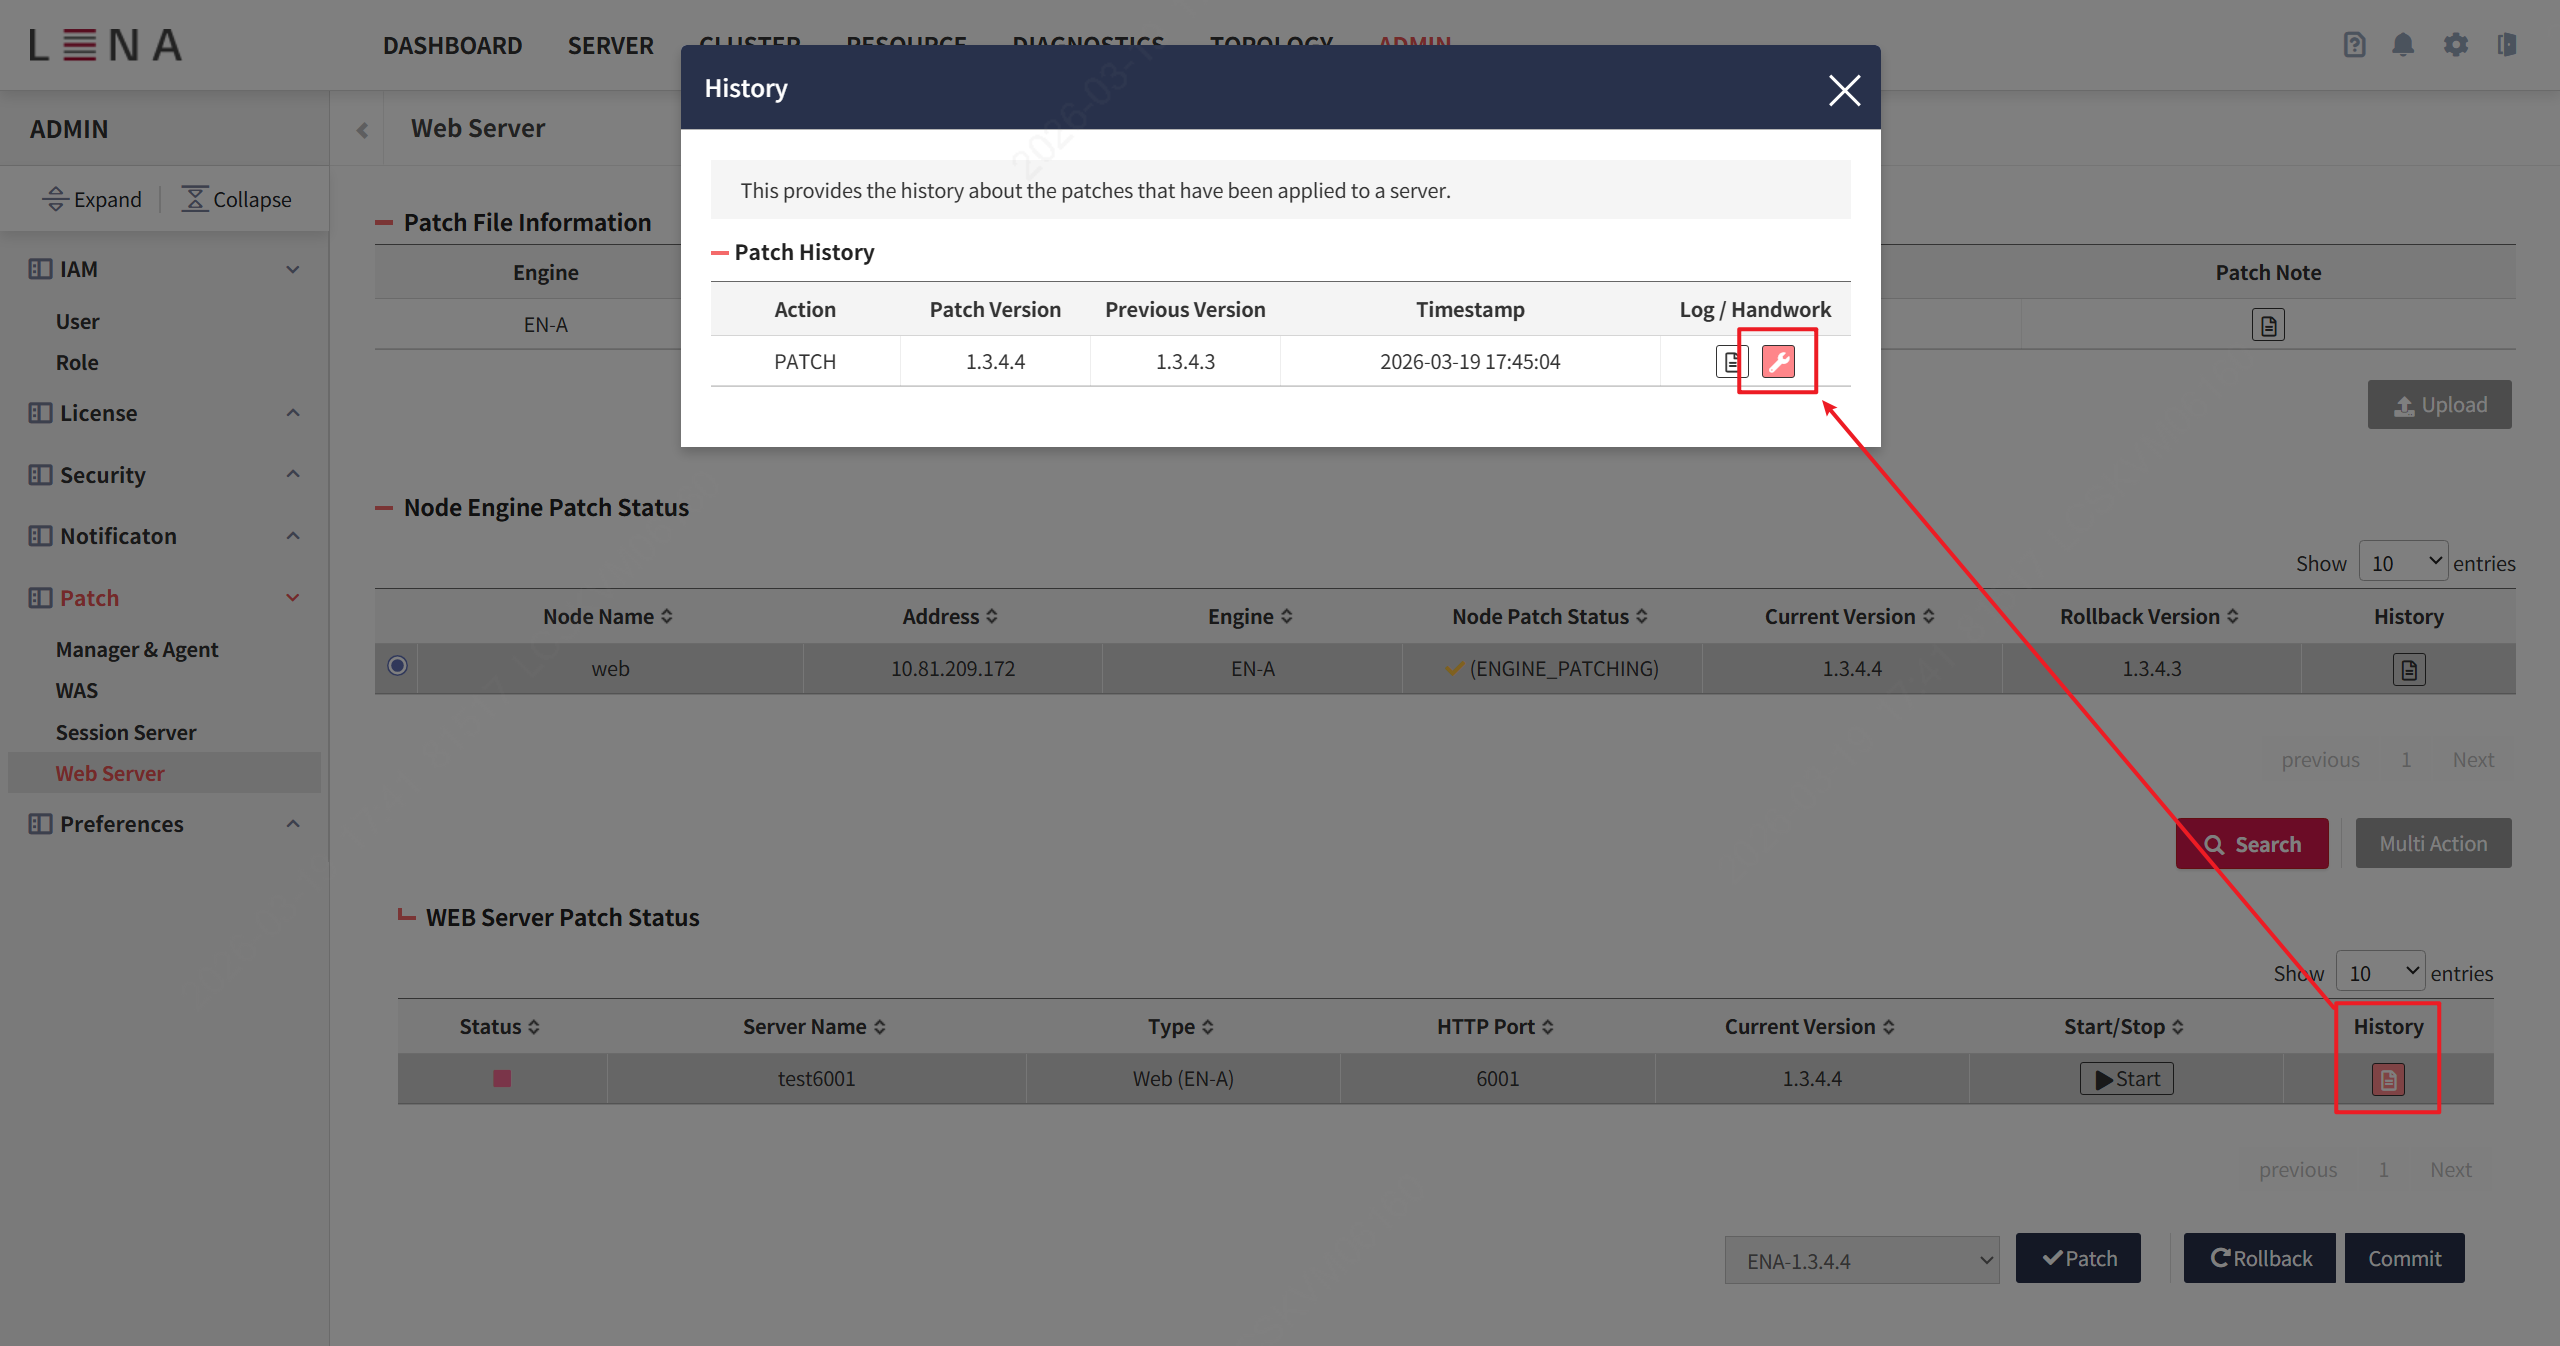Click the Notificaton menu panel icon
This screenshot has width=2560, height=1346.
[x=40, y=536]
